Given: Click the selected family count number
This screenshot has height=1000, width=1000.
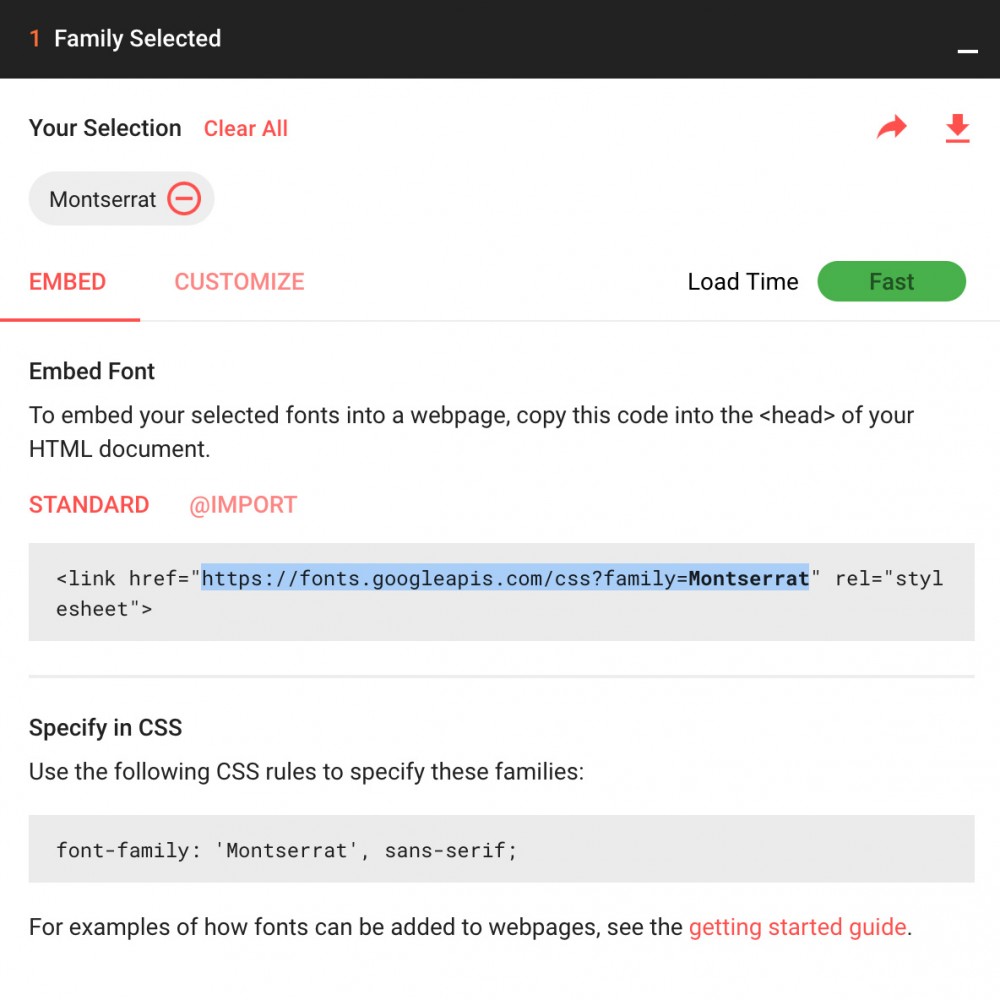Looking at the screenshot, I should (35, 39).
